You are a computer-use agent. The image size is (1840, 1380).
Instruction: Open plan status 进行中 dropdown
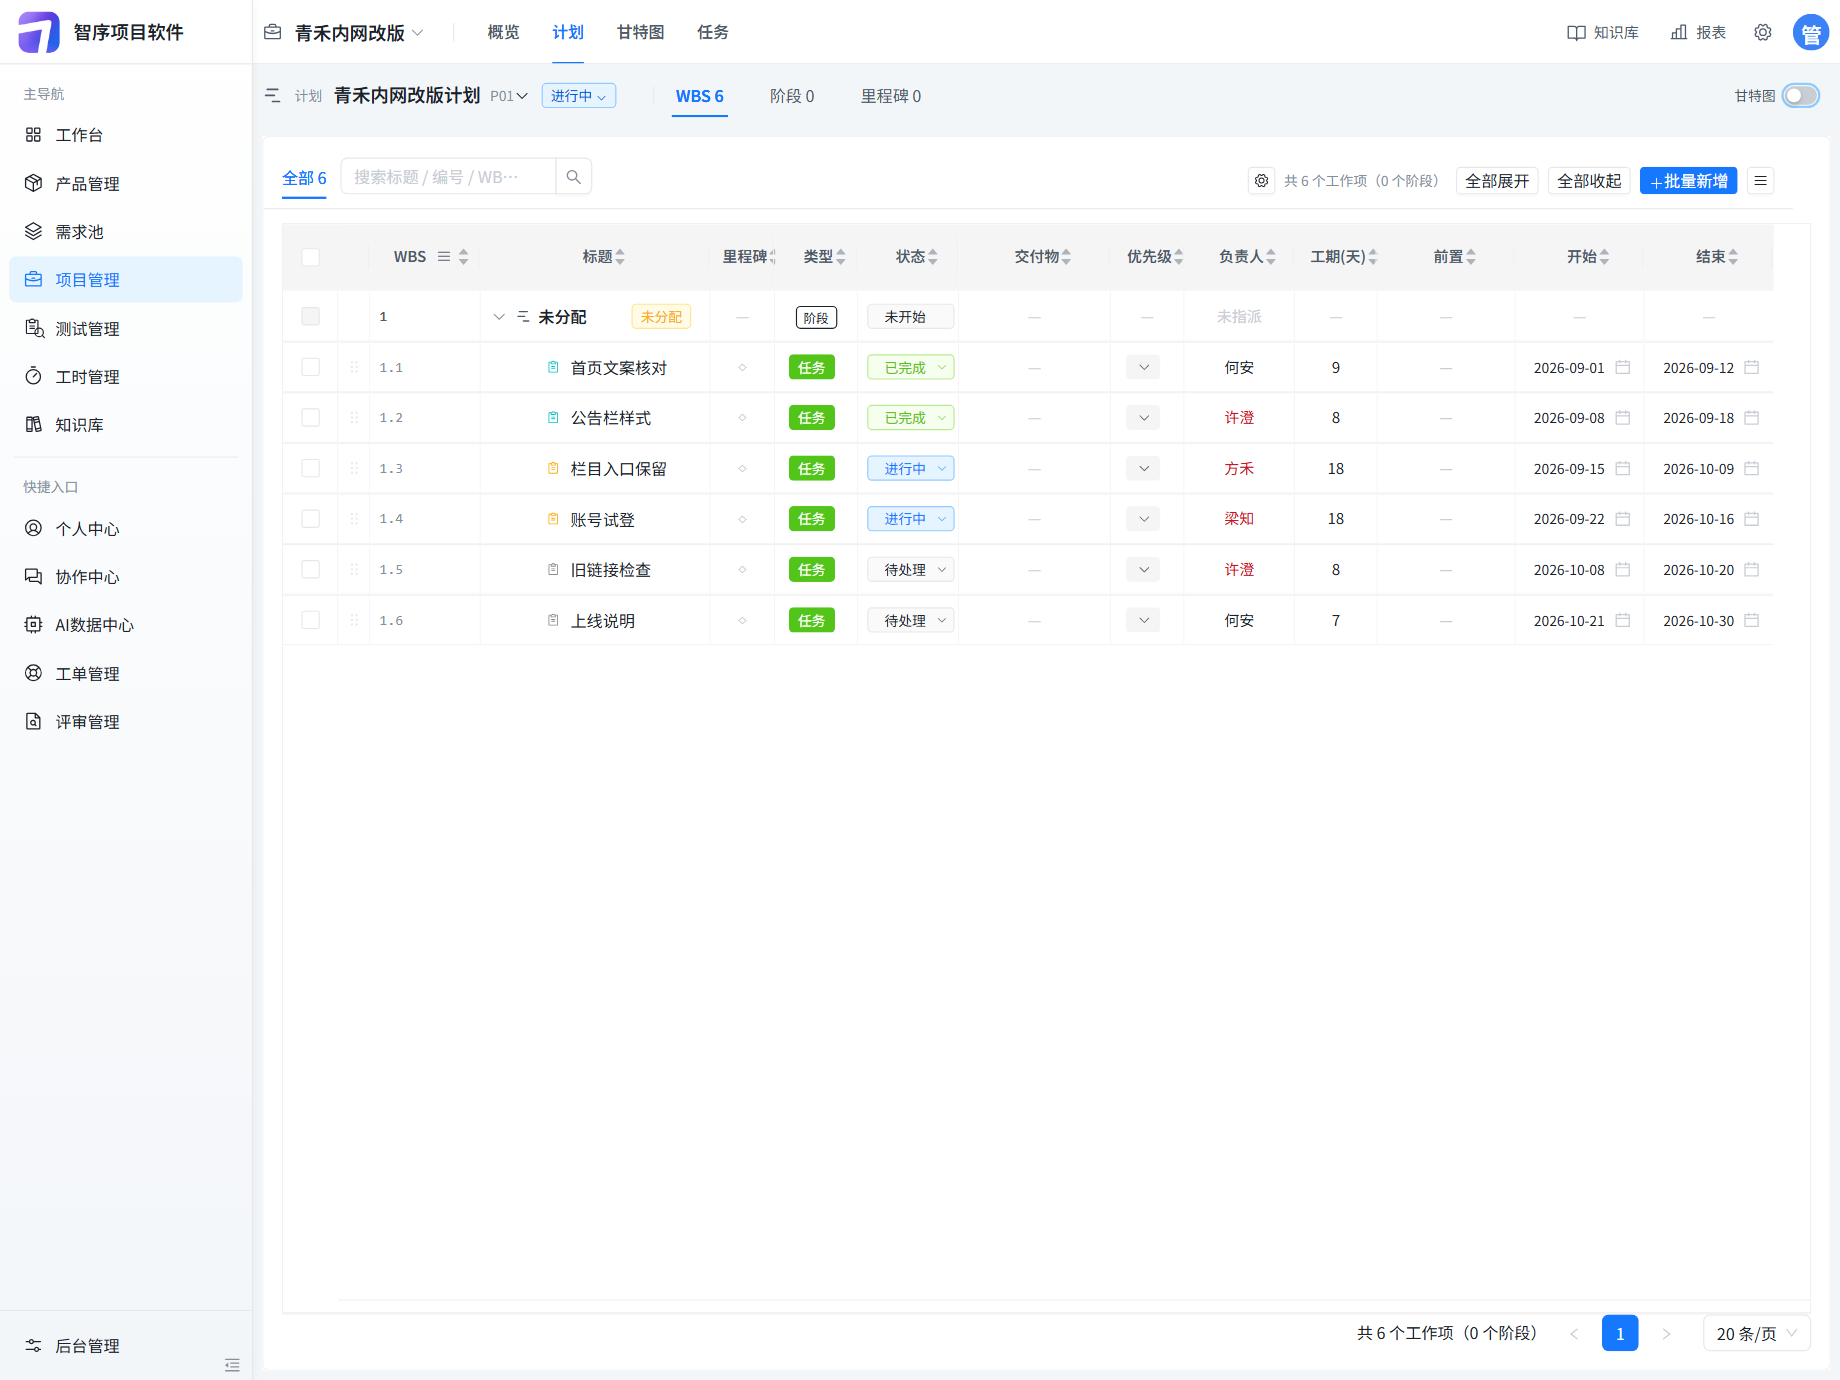pos(578,96)
